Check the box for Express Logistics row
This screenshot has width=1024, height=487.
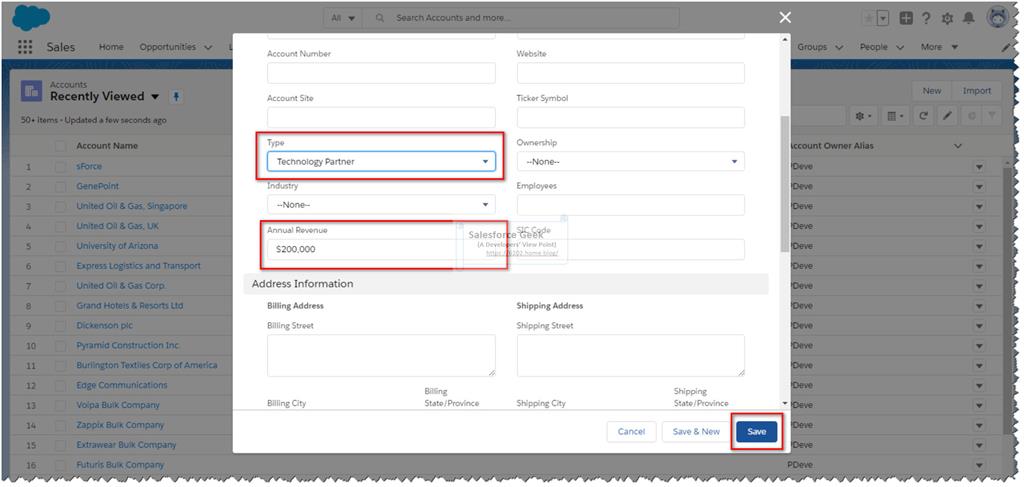click(61, 266)
